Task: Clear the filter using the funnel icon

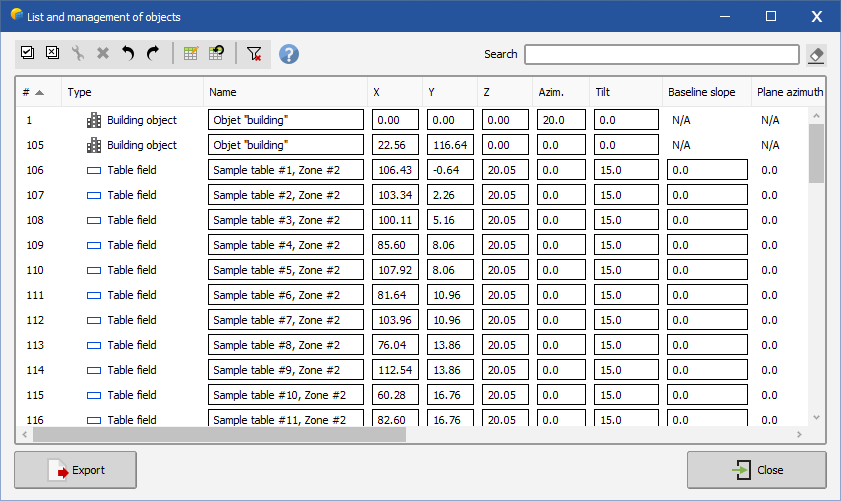Action: point(254,54)
